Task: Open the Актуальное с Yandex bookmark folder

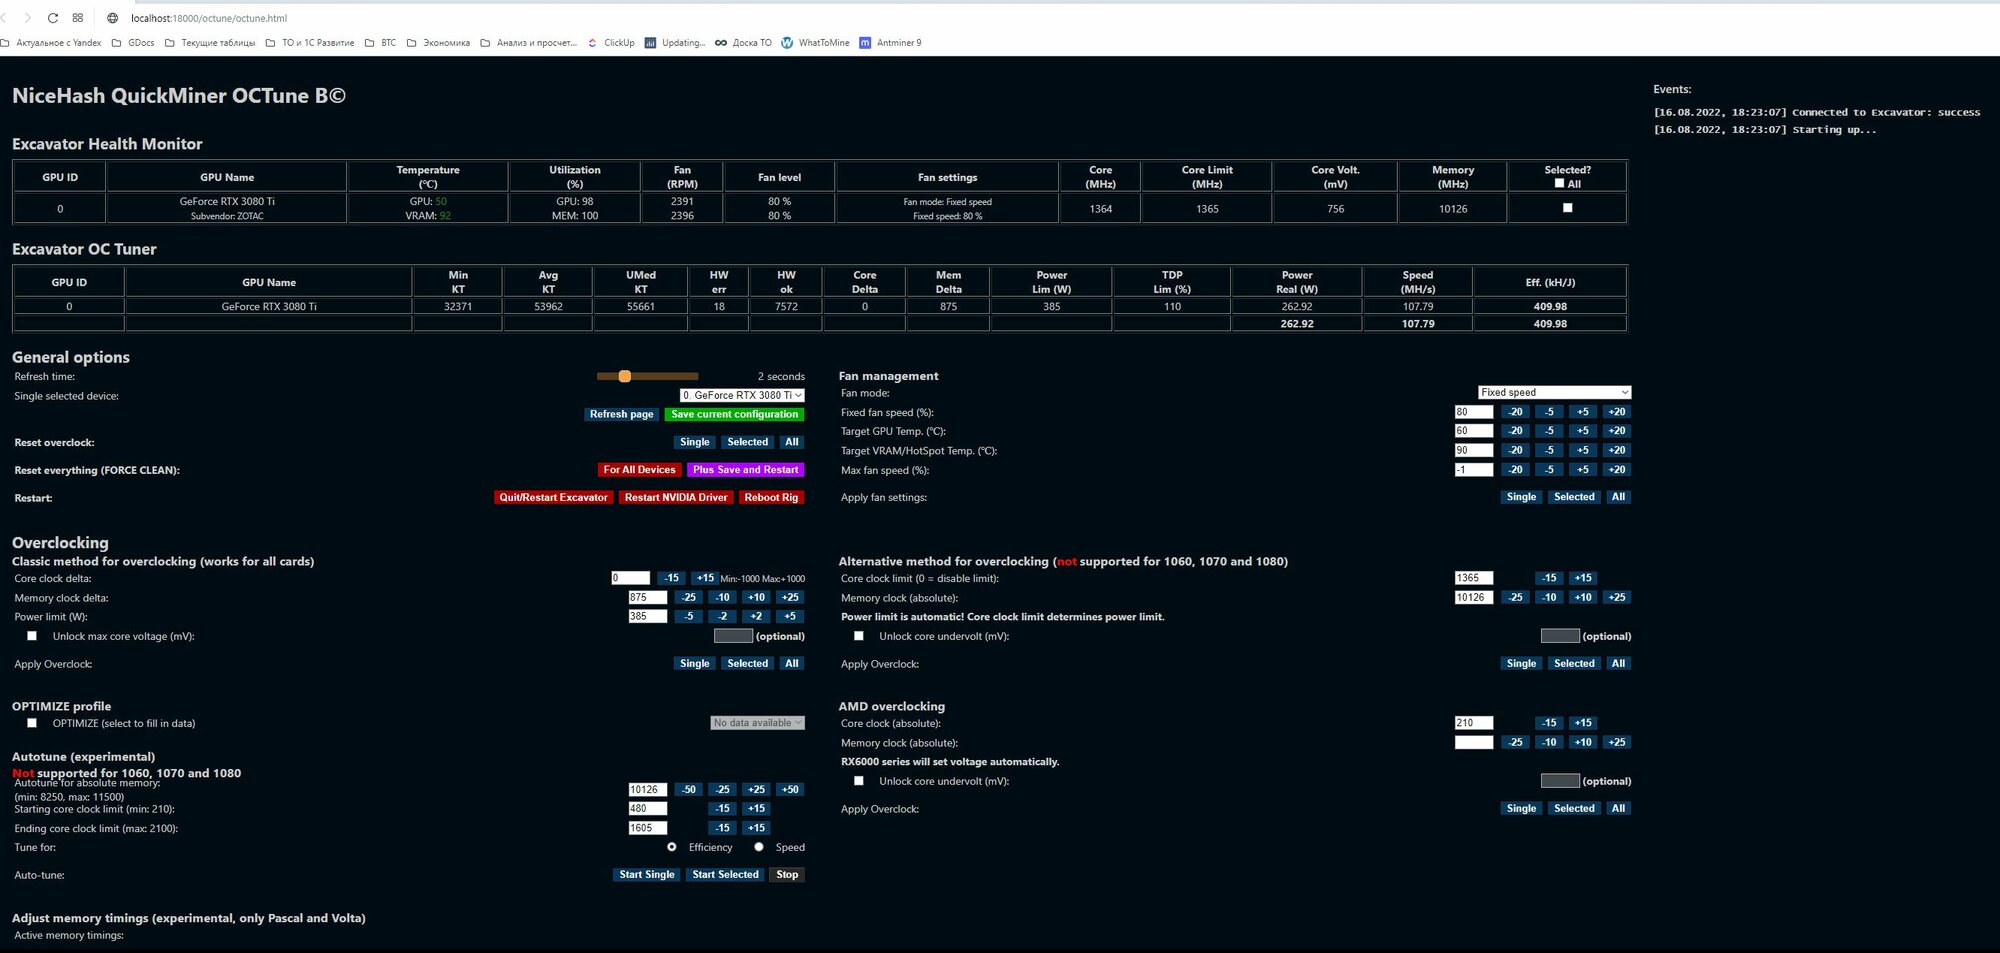Action: [x=51, y=43]
